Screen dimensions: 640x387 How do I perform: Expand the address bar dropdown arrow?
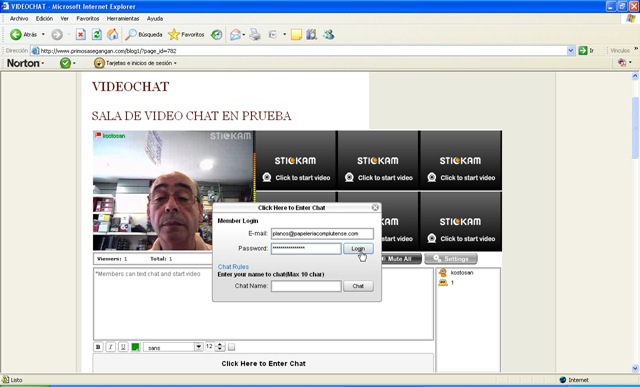coord(571,51)
